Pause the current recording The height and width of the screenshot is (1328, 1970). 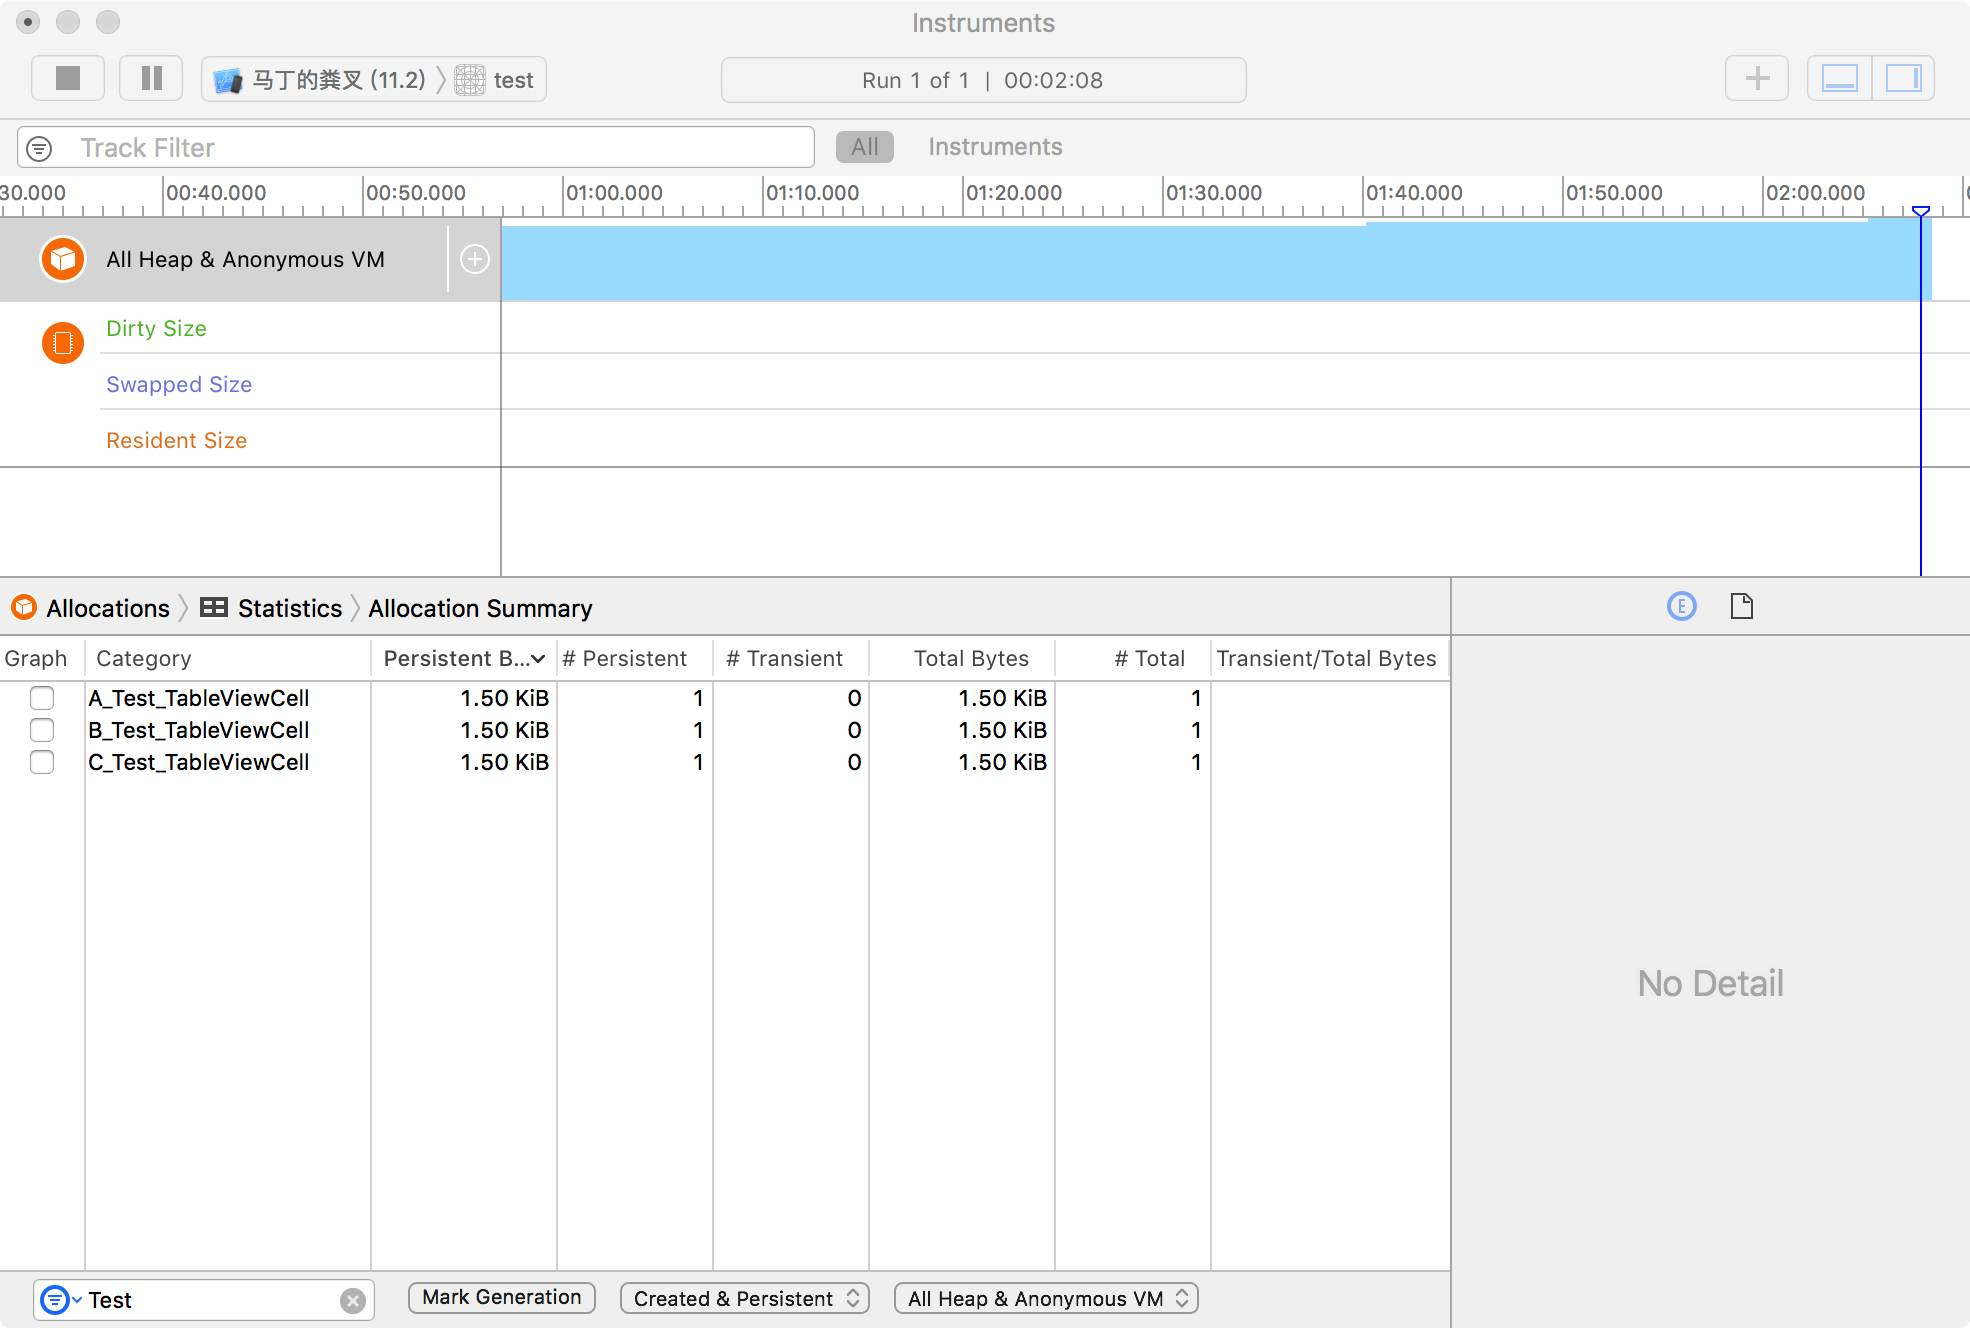[151, 79]
